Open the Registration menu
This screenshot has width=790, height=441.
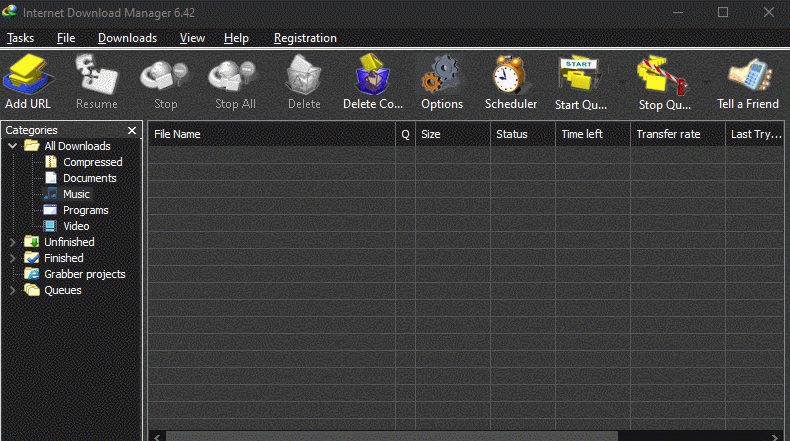[305, 38]
